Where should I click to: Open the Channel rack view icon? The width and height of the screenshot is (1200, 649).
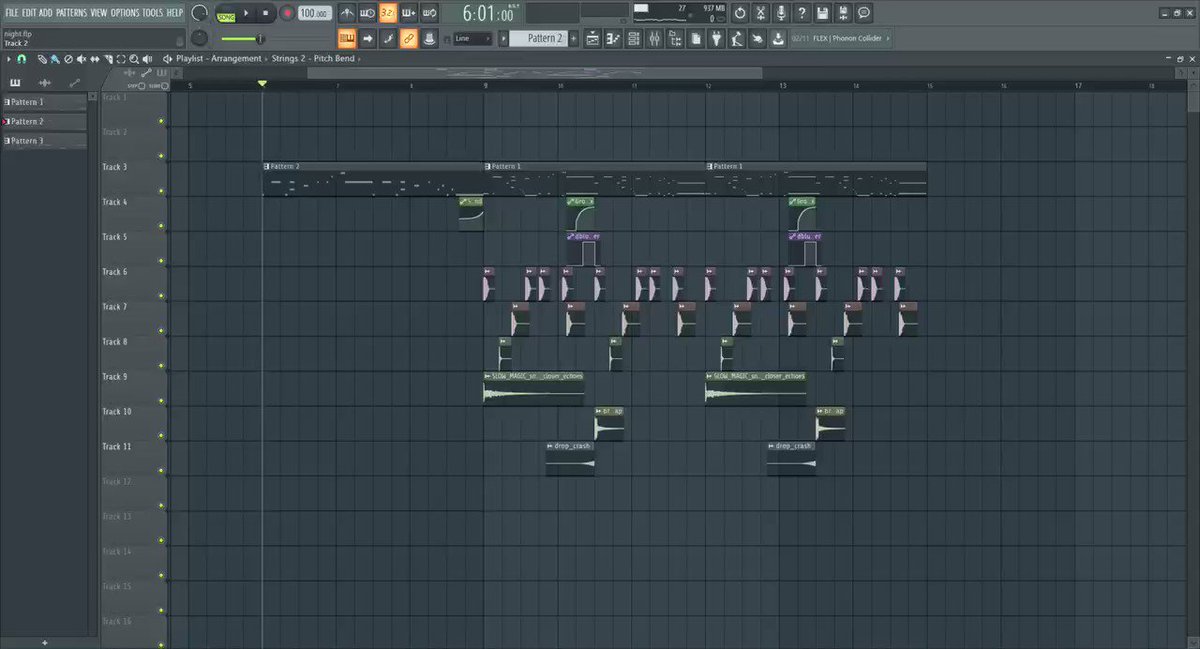click(634, 38)
